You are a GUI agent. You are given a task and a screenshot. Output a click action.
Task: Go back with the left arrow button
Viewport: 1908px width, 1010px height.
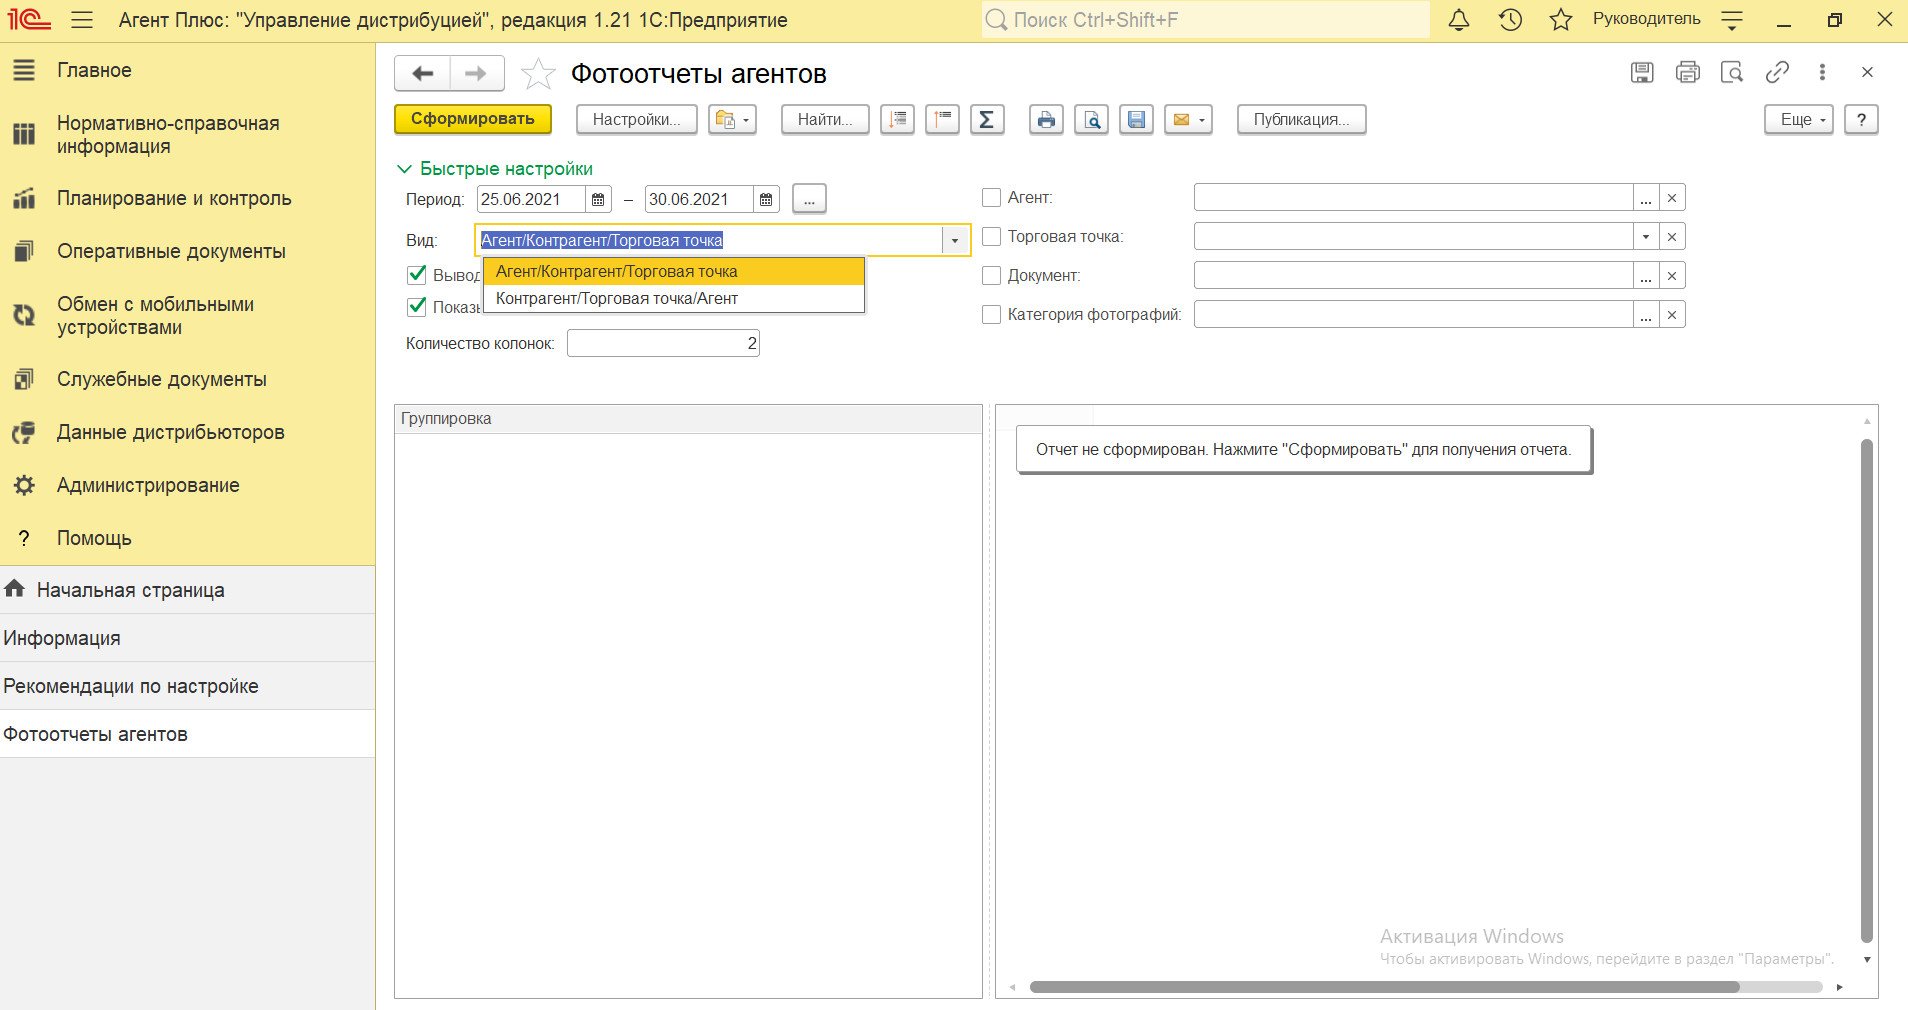coord(423,73)
